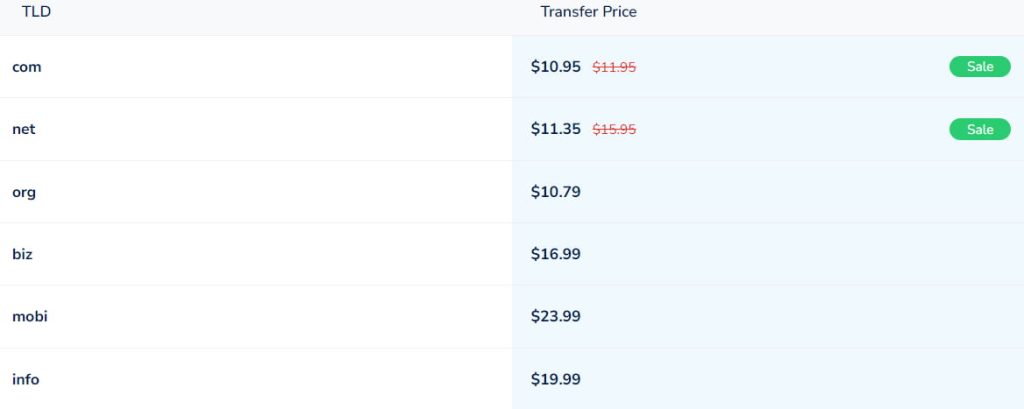Click the Sale badge in the com row

979,67
